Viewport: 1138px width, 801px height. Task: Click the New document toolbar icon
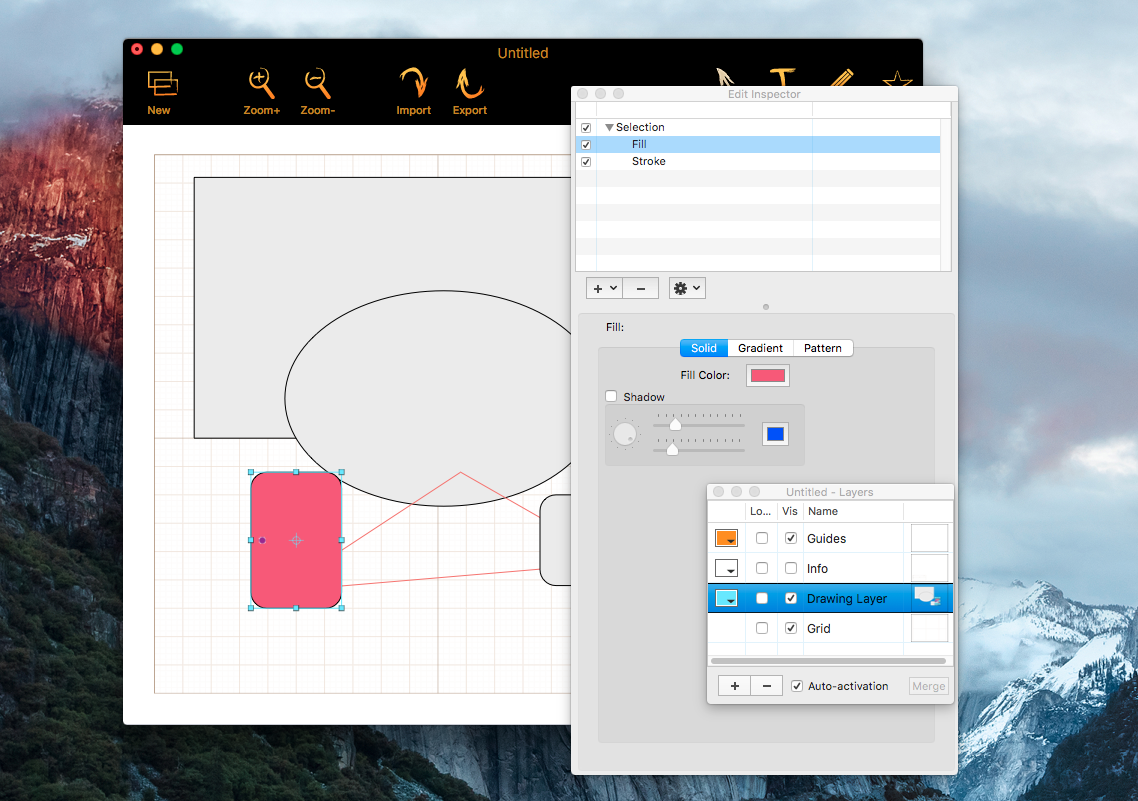[x=160, y=84]
